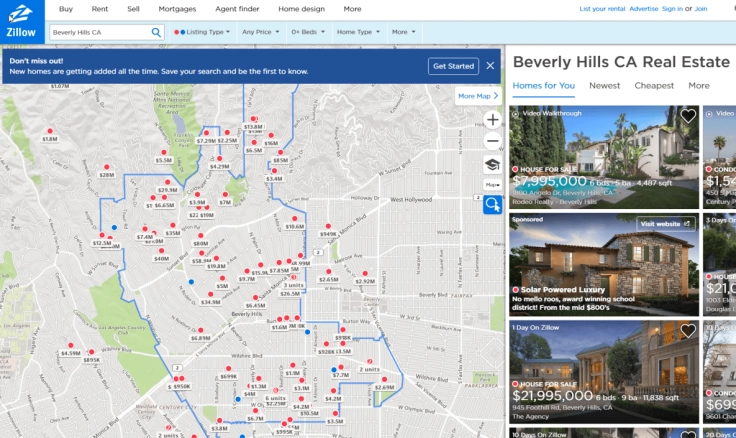Click the search magnifier icon
Image resolution: width=736 pixels, height=438 pixels.
click(x=156, y=32)
